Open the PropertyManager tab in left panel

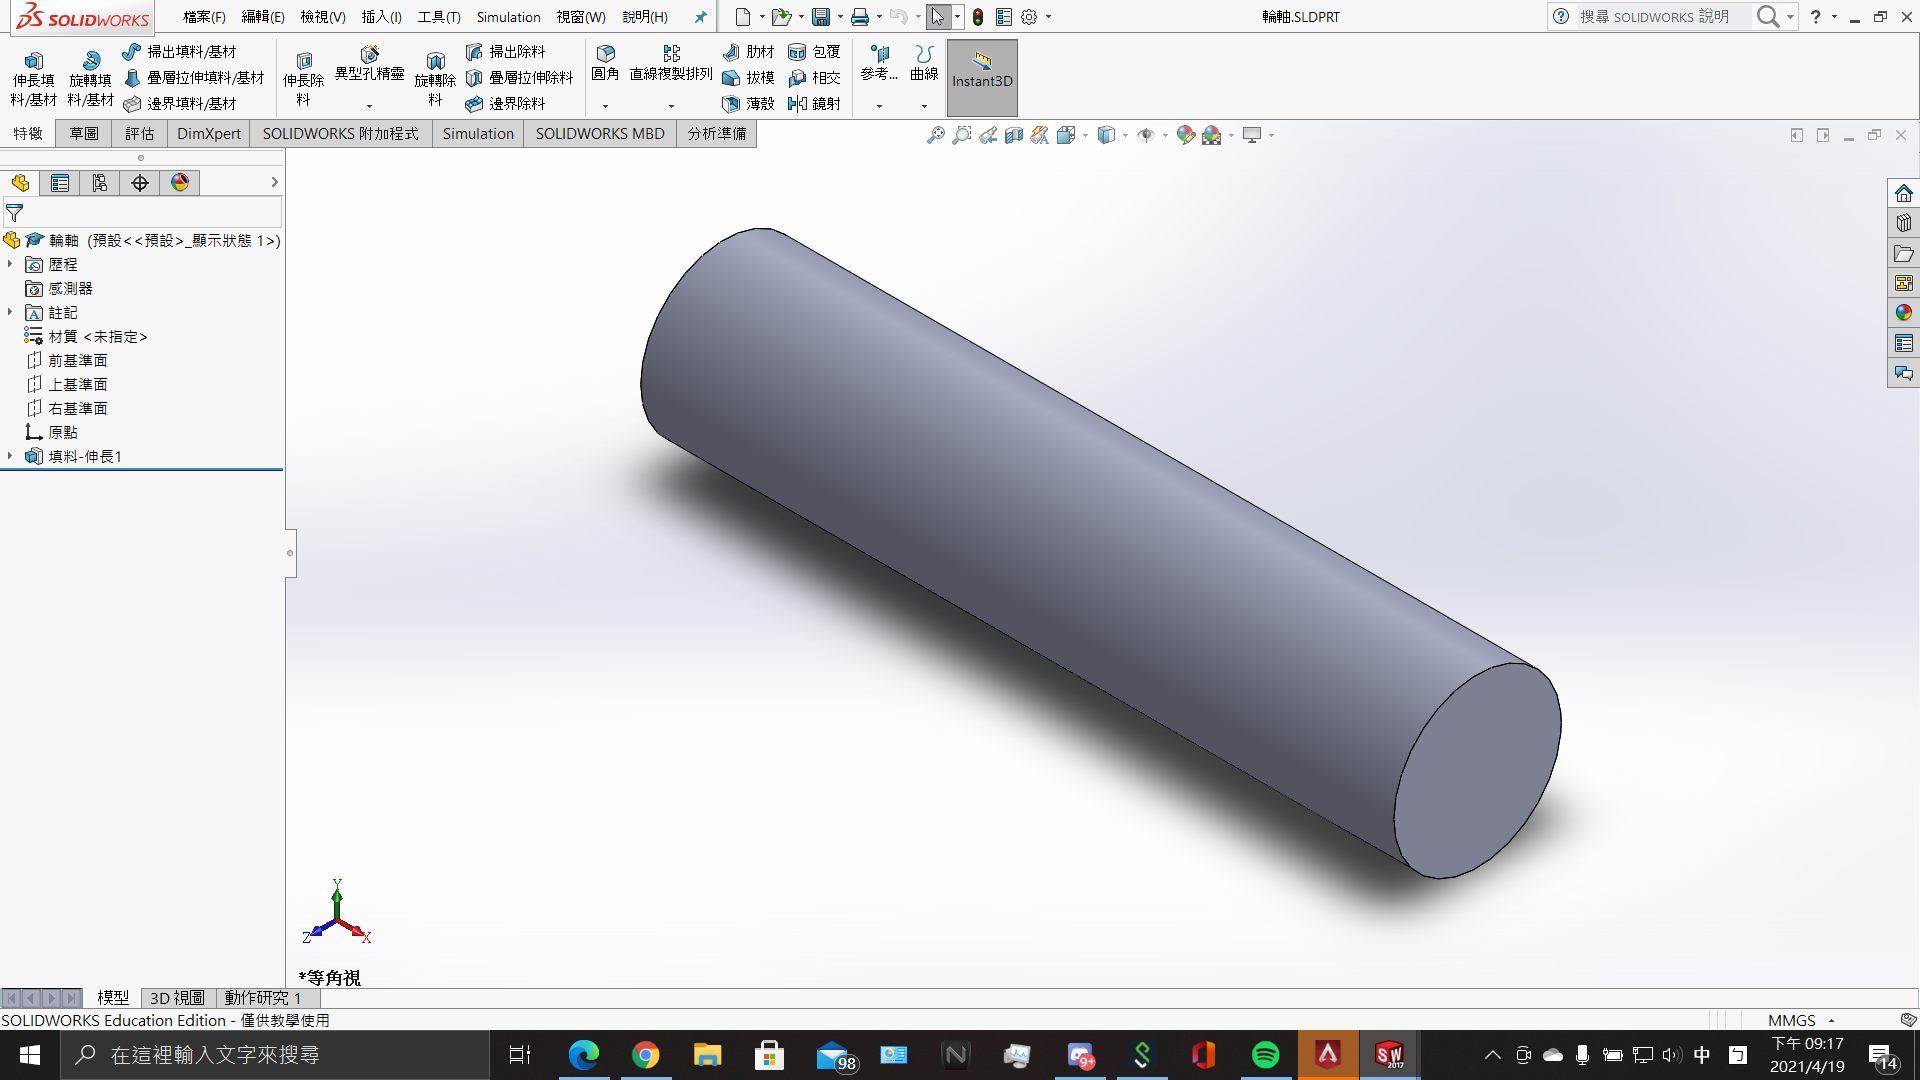(x=60, y=183)
